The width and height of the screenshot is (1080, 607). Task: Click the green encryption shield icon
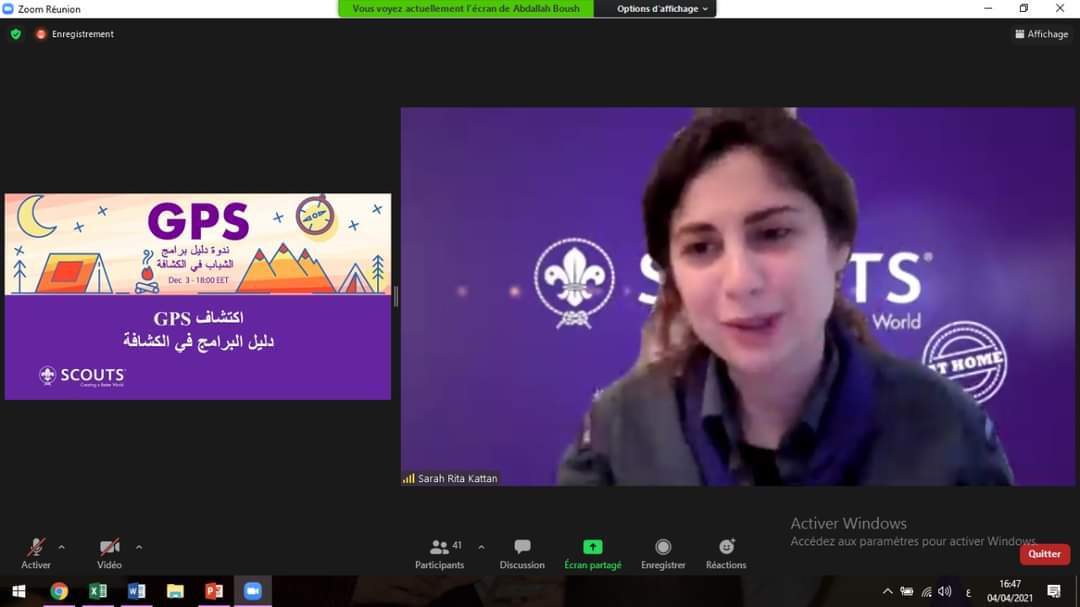(16, 34)
